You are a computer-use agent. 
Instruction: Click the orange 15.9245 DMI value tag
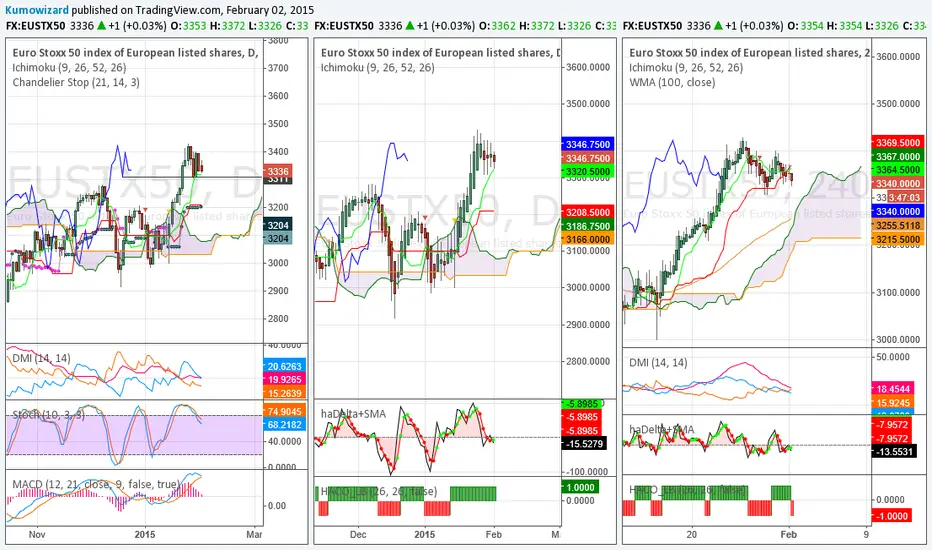point(892,403)
